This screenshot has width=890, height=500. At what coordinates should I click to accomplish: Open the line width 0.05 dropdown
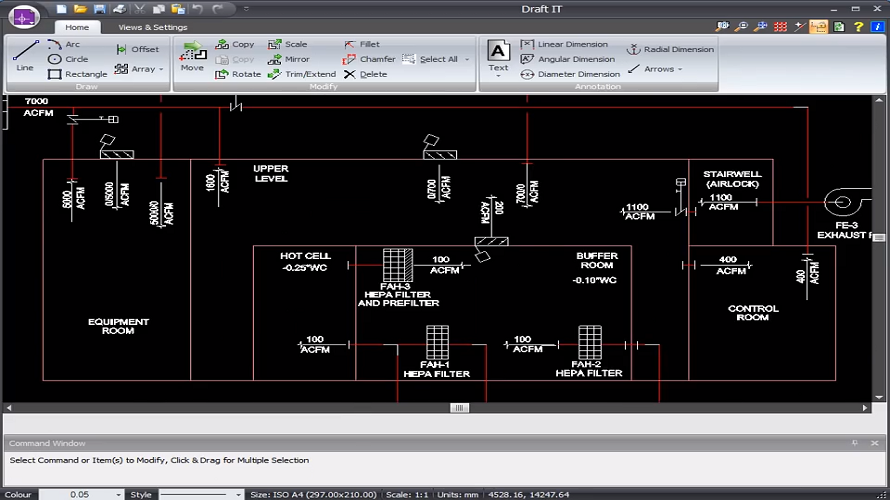point(119,494)
